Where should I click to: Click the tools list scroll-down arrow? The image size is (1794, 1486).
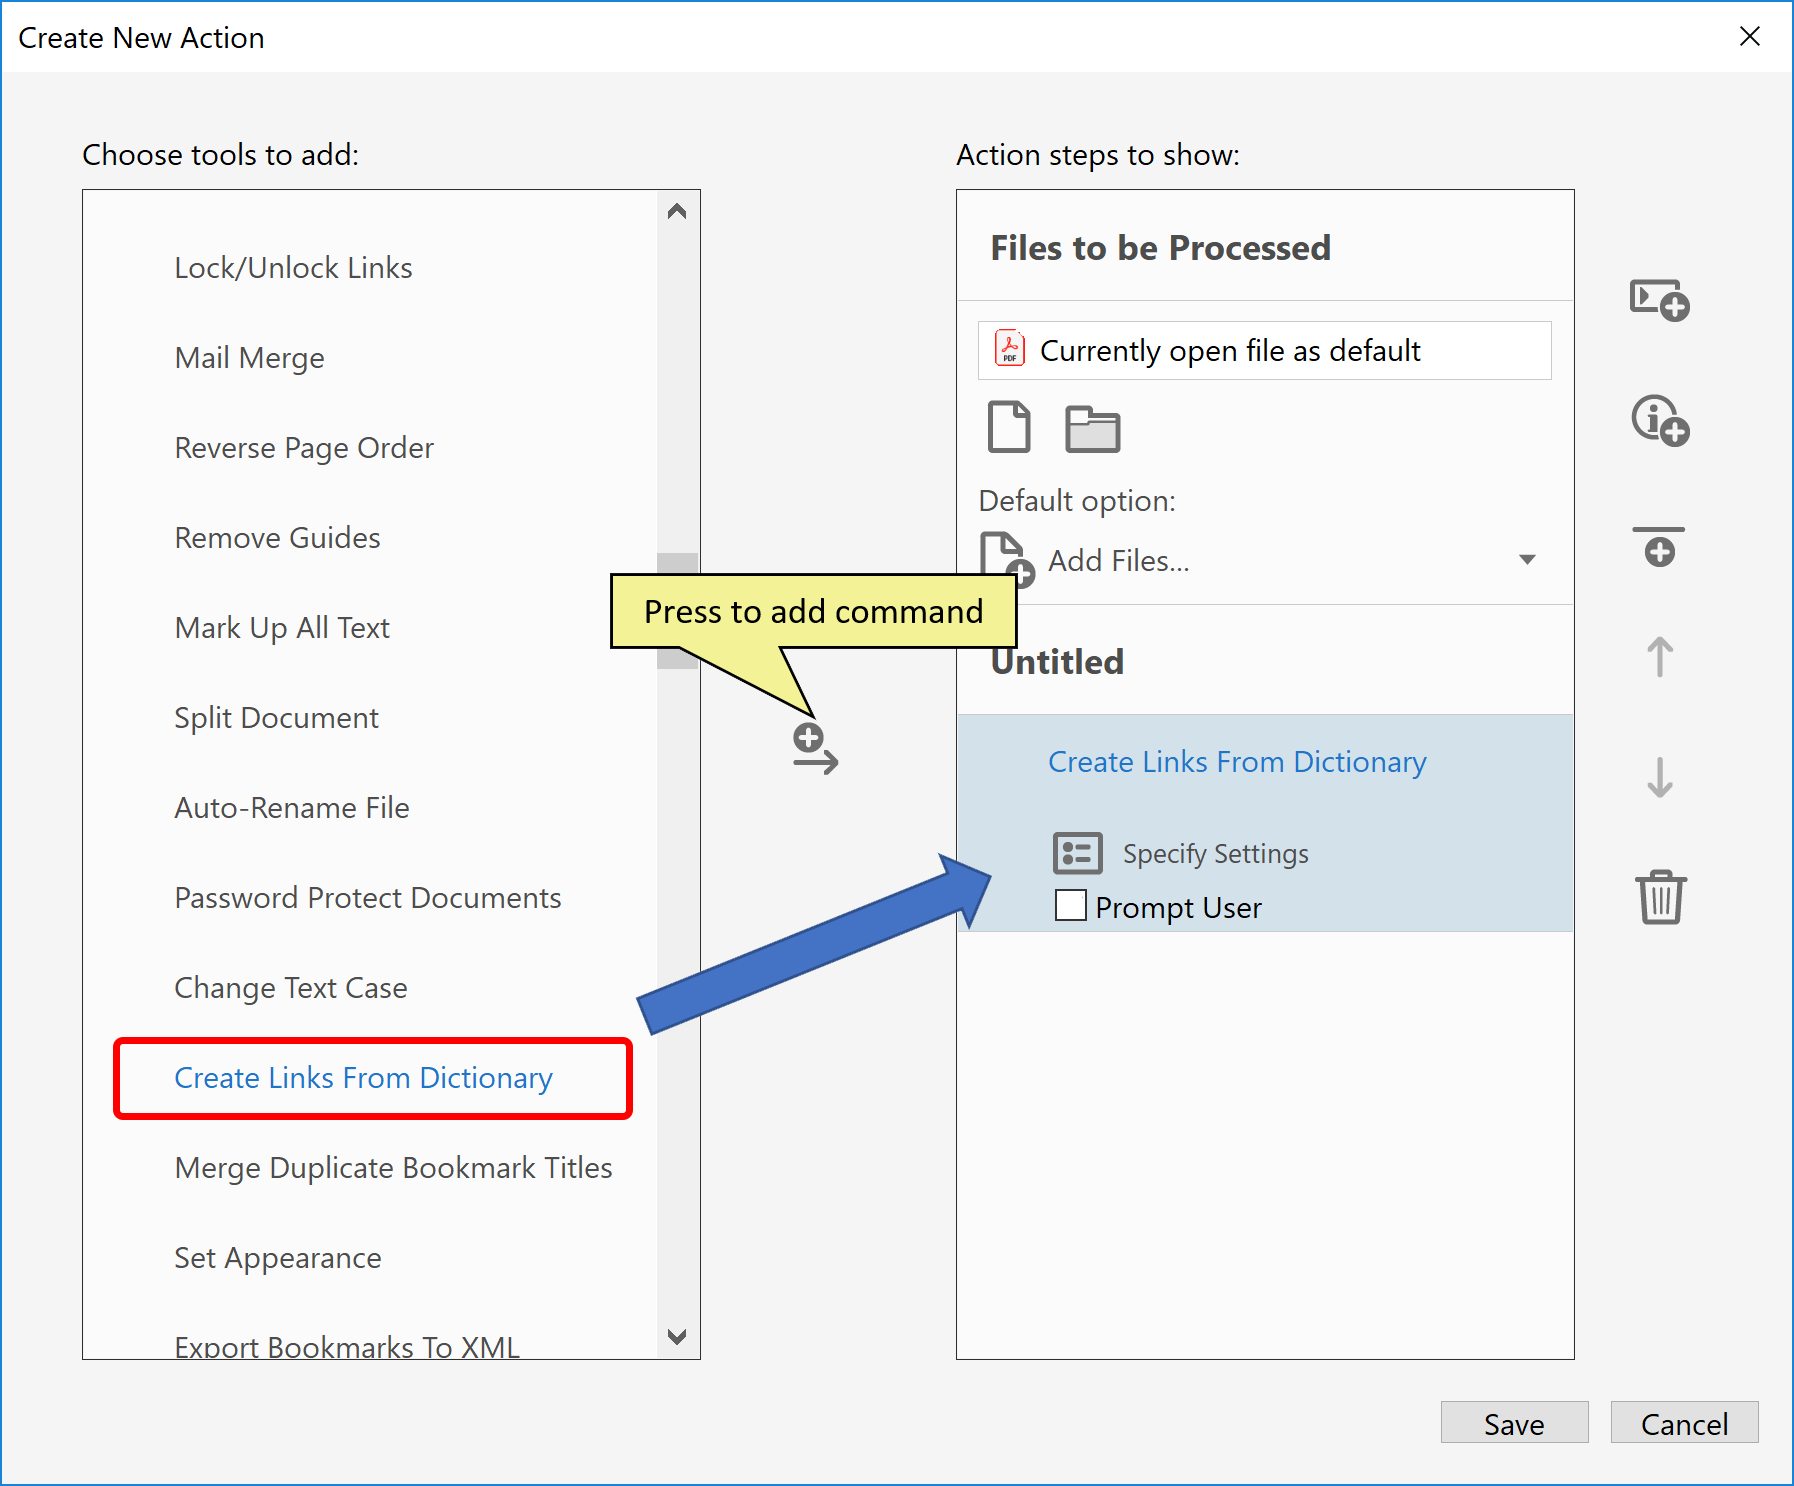point(677,1337)
